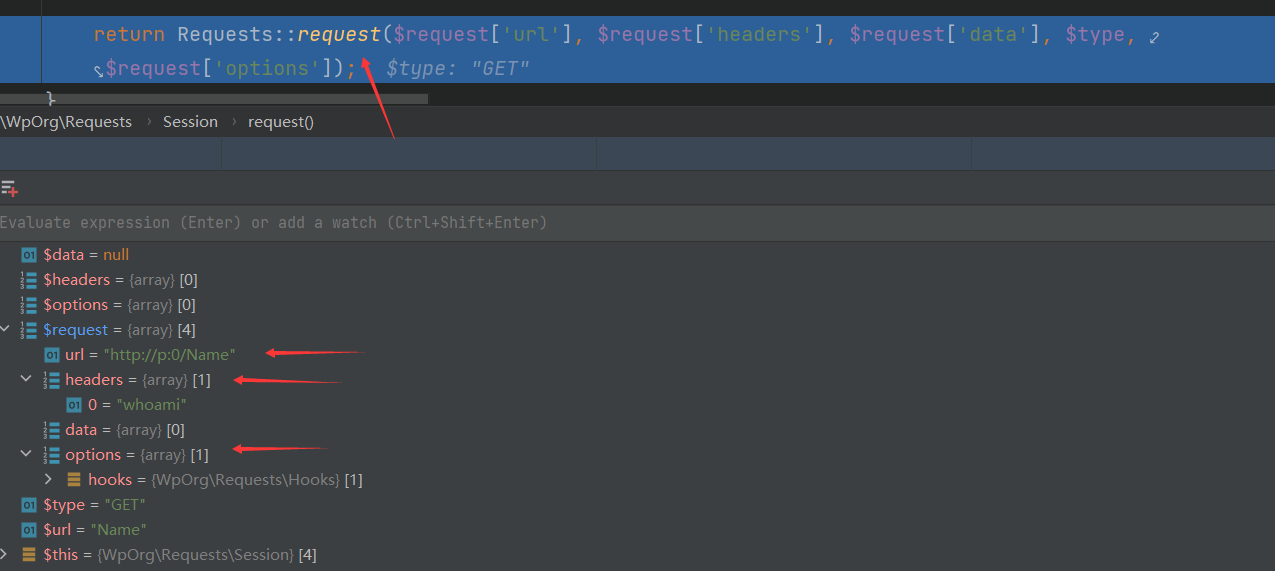Click the request() breadcrumb item
This screenshot has height=571, width=1275.
pos(281,122)
